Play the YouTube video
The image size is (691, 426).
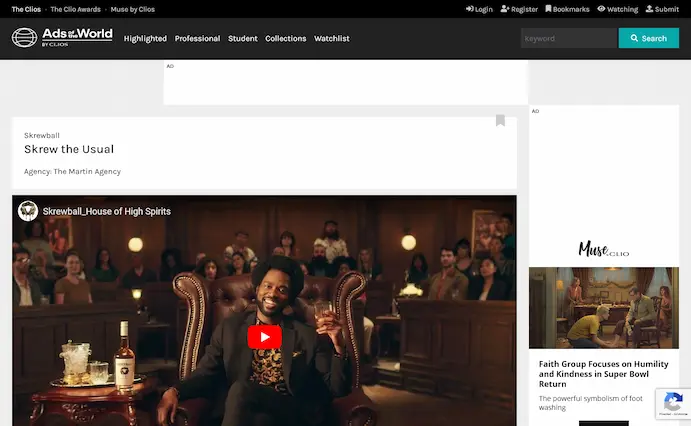point(264,337)
